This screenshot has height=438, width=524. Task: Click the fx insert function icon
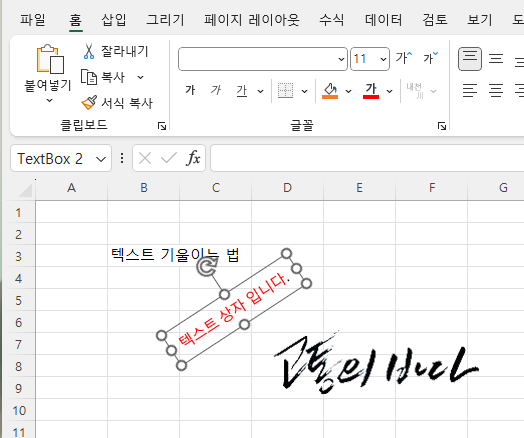[193, 158]
